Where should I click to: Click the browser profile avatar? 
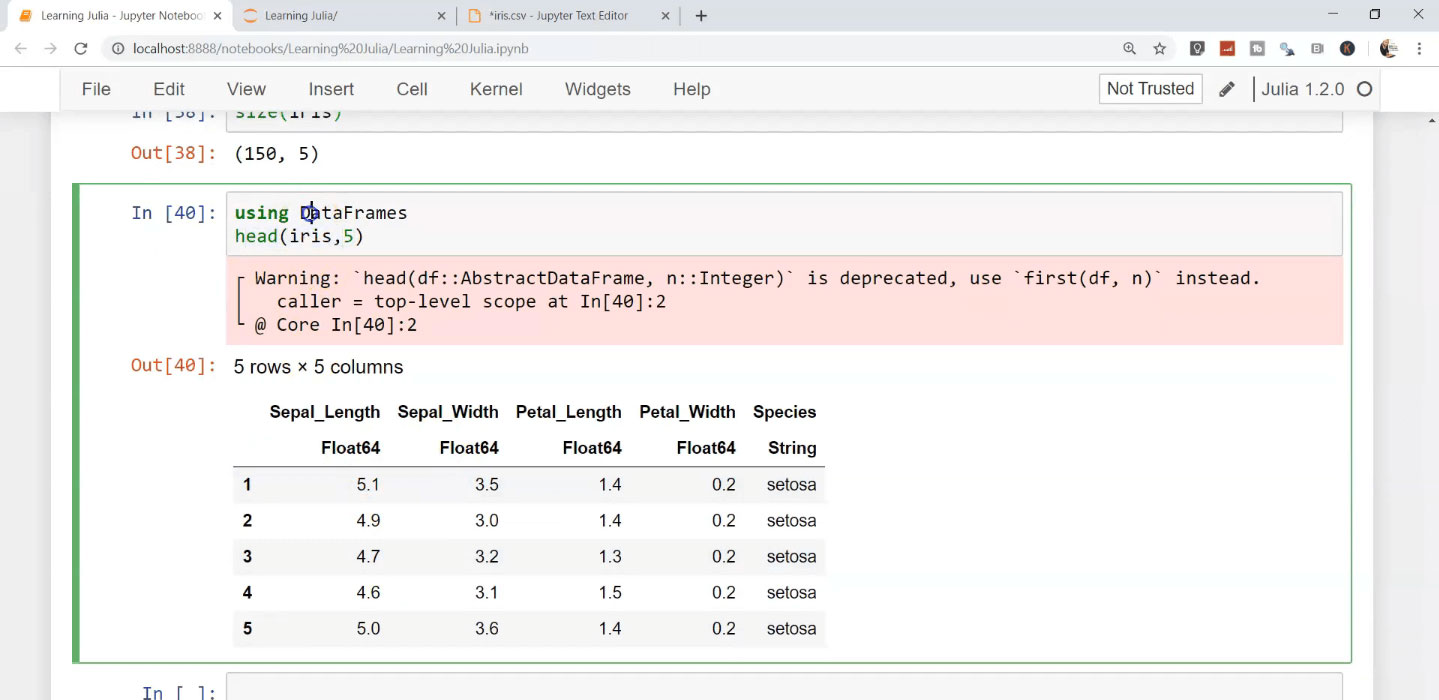1388,48
